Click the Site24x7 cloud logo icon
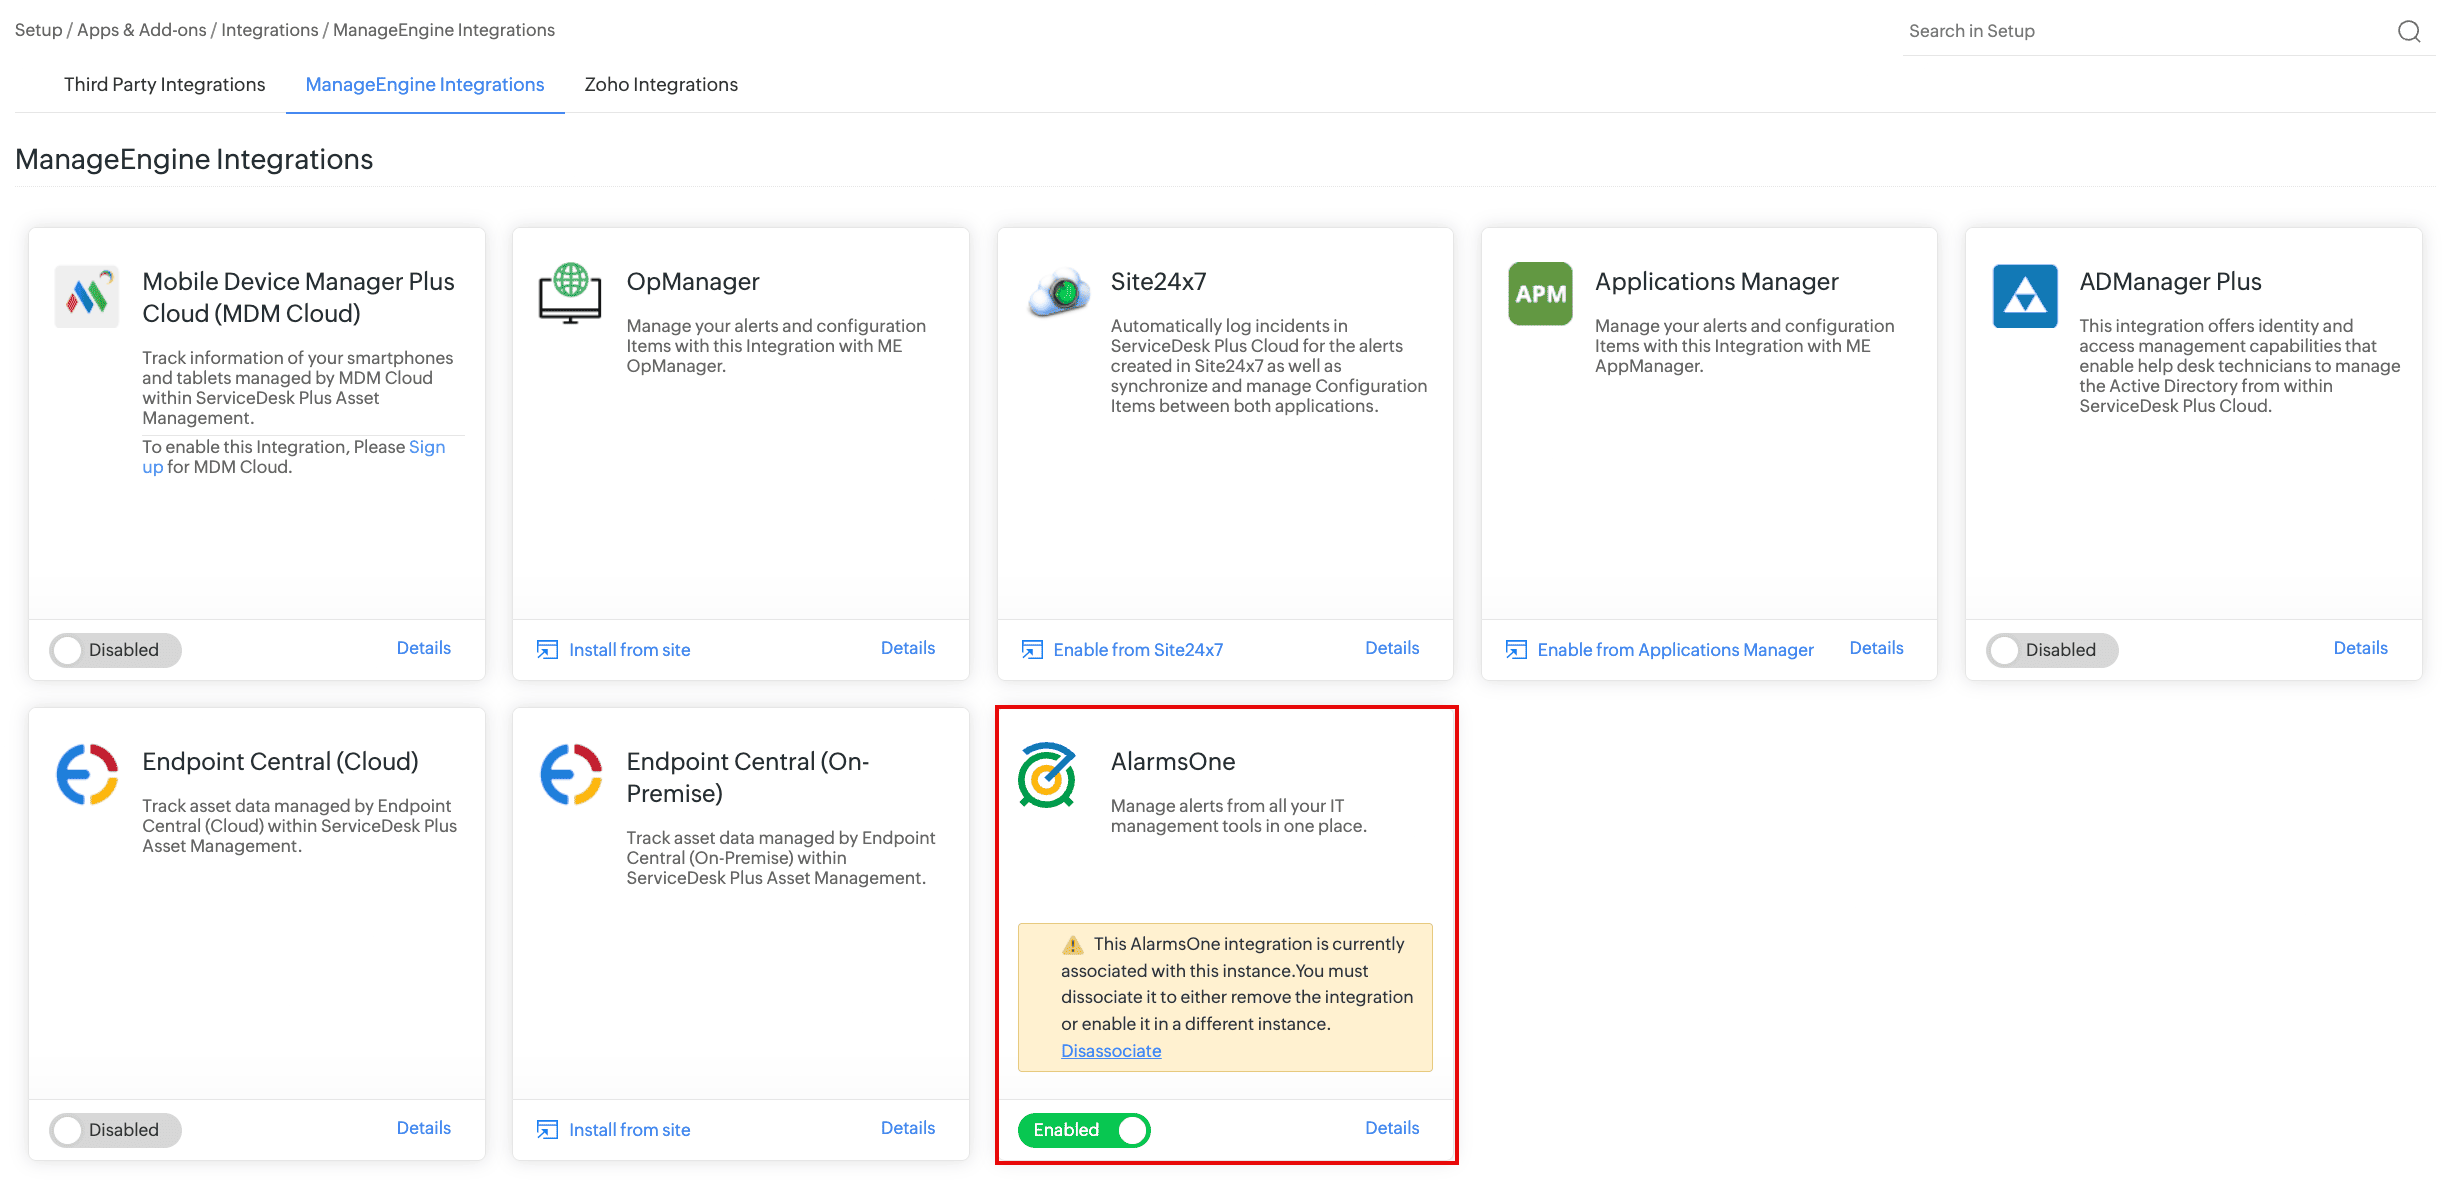The height and width of the screenshot is (1182, 2442). 1058,293
